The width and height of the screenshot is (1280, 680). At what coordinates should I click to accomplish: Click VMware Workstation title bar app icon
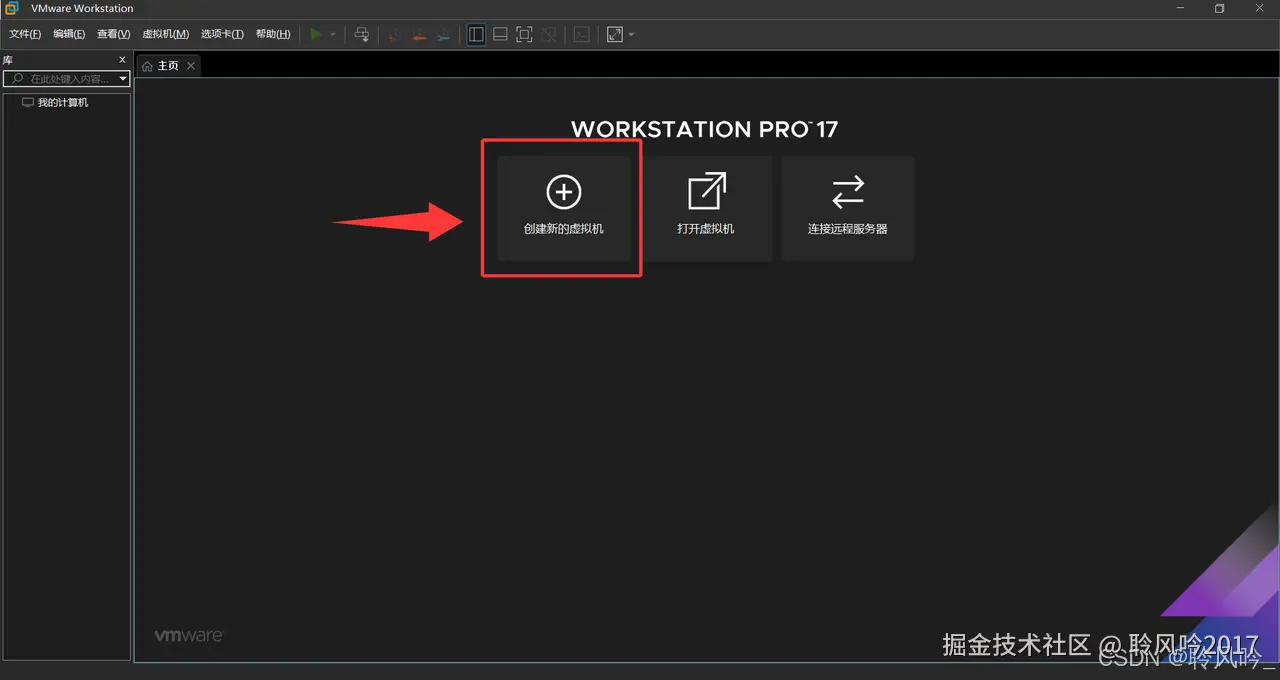pyautogui.click(x=12, y=8)
